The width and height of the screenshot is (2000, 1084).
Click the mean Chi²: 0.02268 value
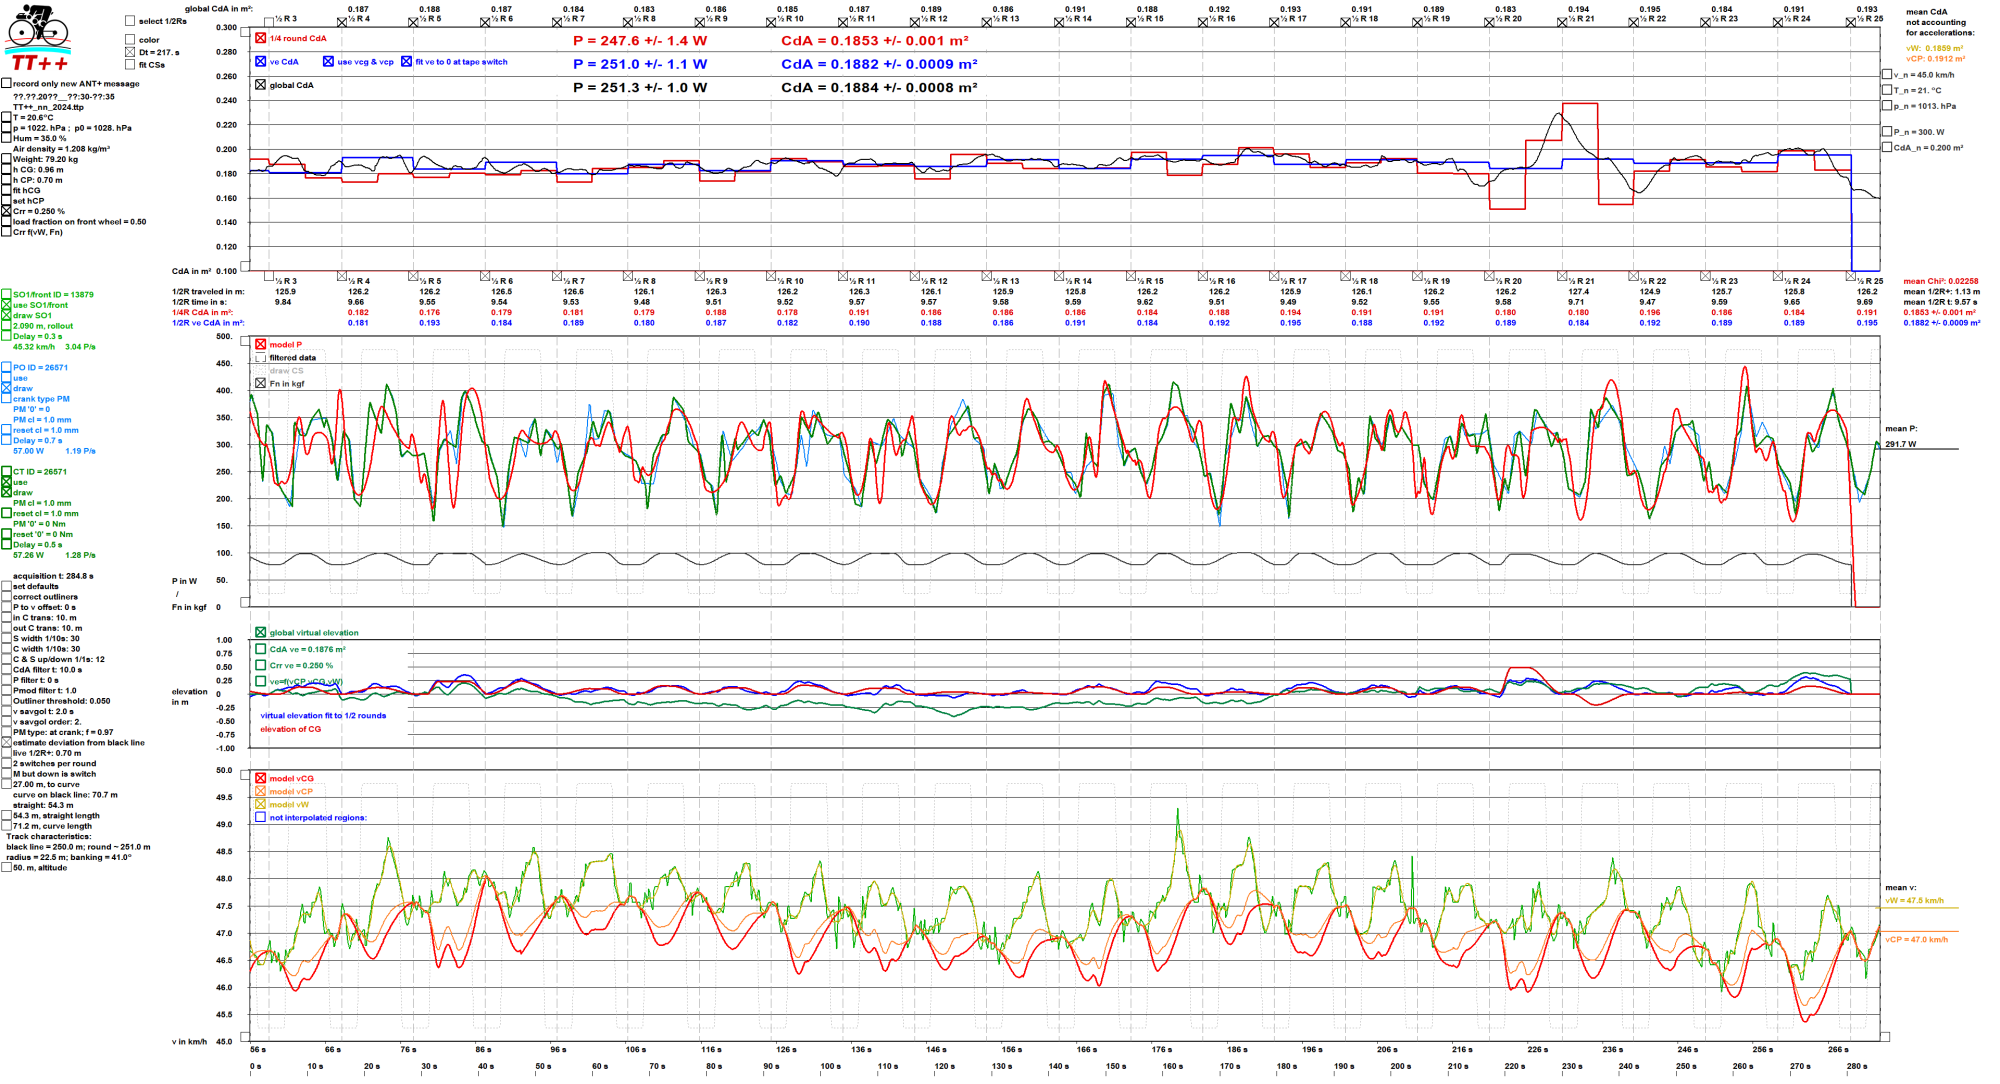click(1941, 282)
